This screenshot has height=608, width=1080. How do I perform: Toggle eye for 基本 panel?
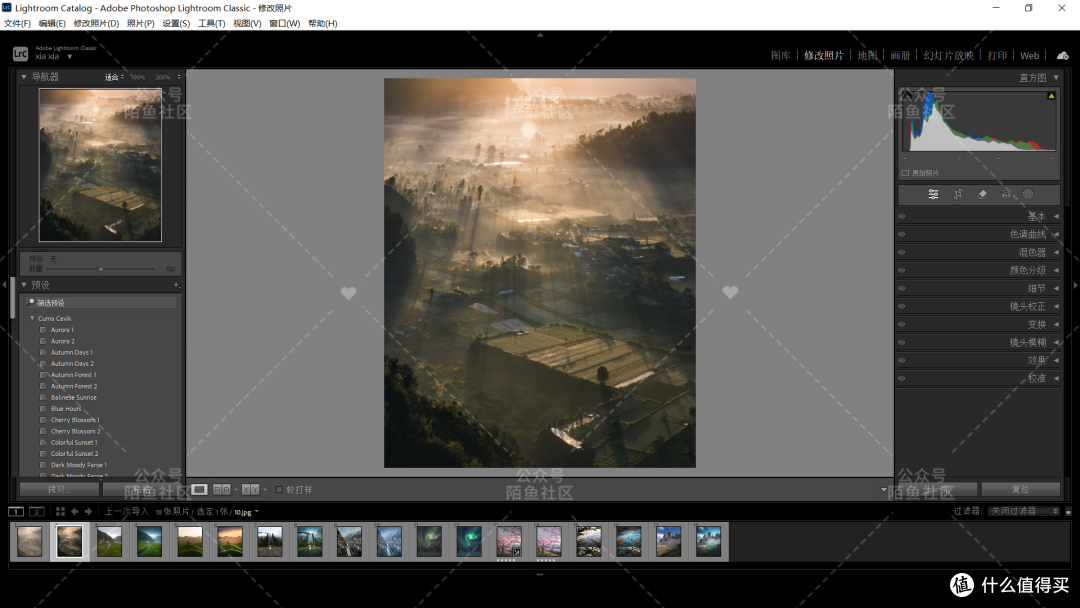(x=902, y=216)
